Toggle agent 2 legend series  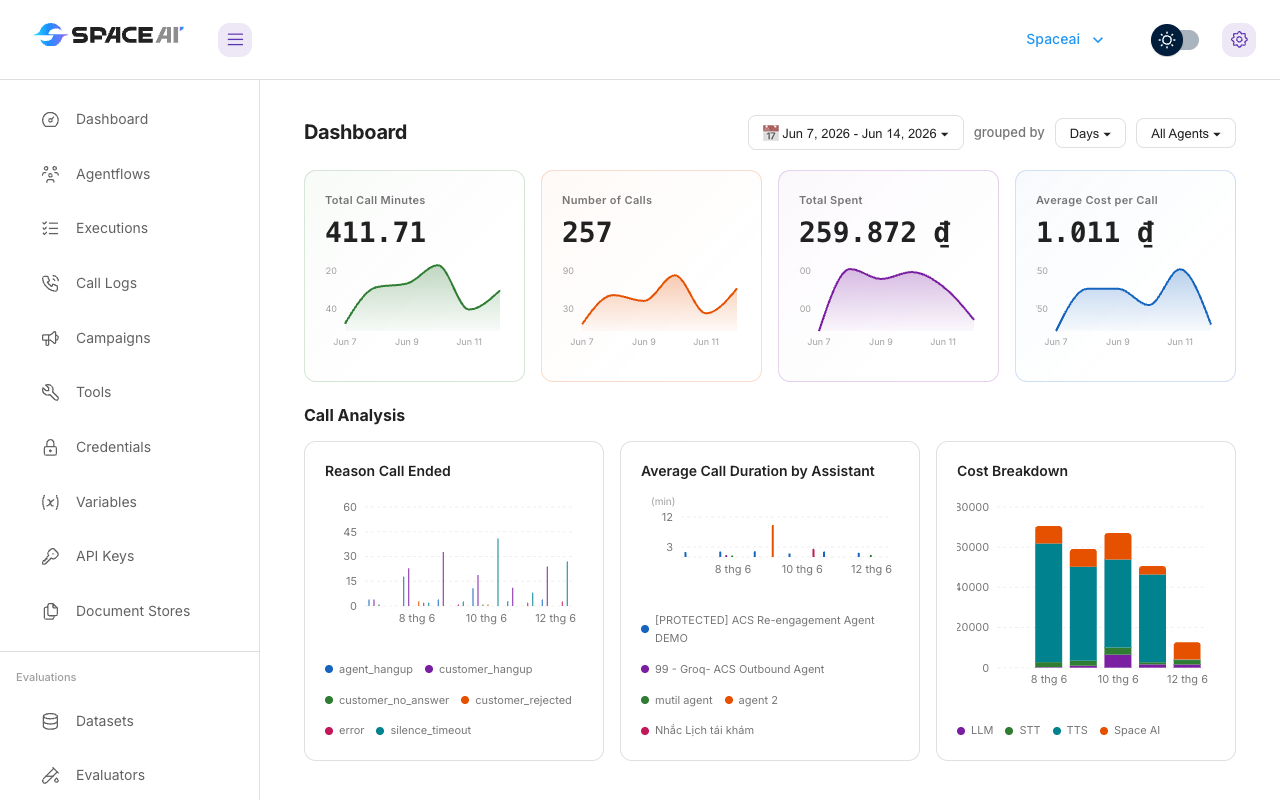click(751, 700)
